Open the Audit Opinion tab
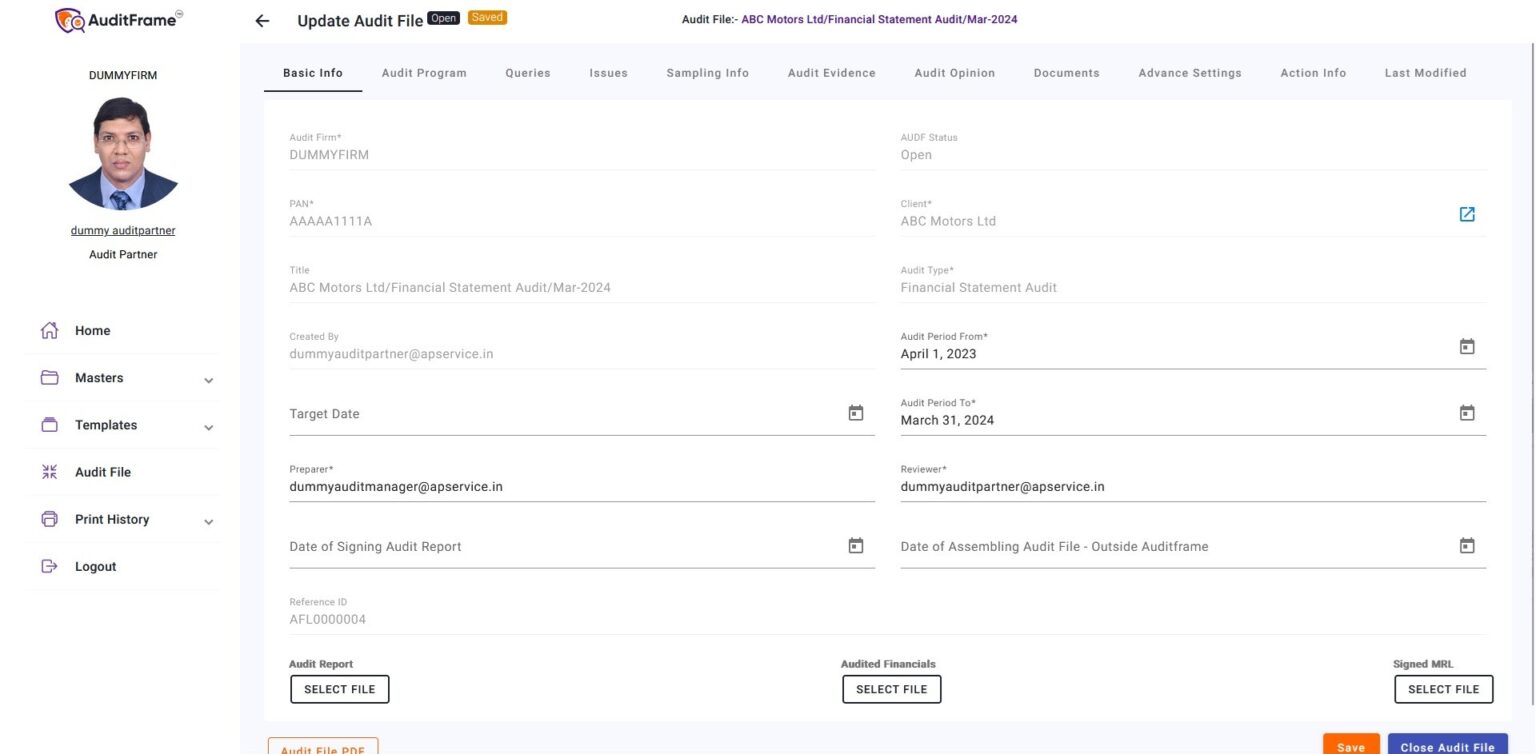1536x754 pixels. [954, 72]
